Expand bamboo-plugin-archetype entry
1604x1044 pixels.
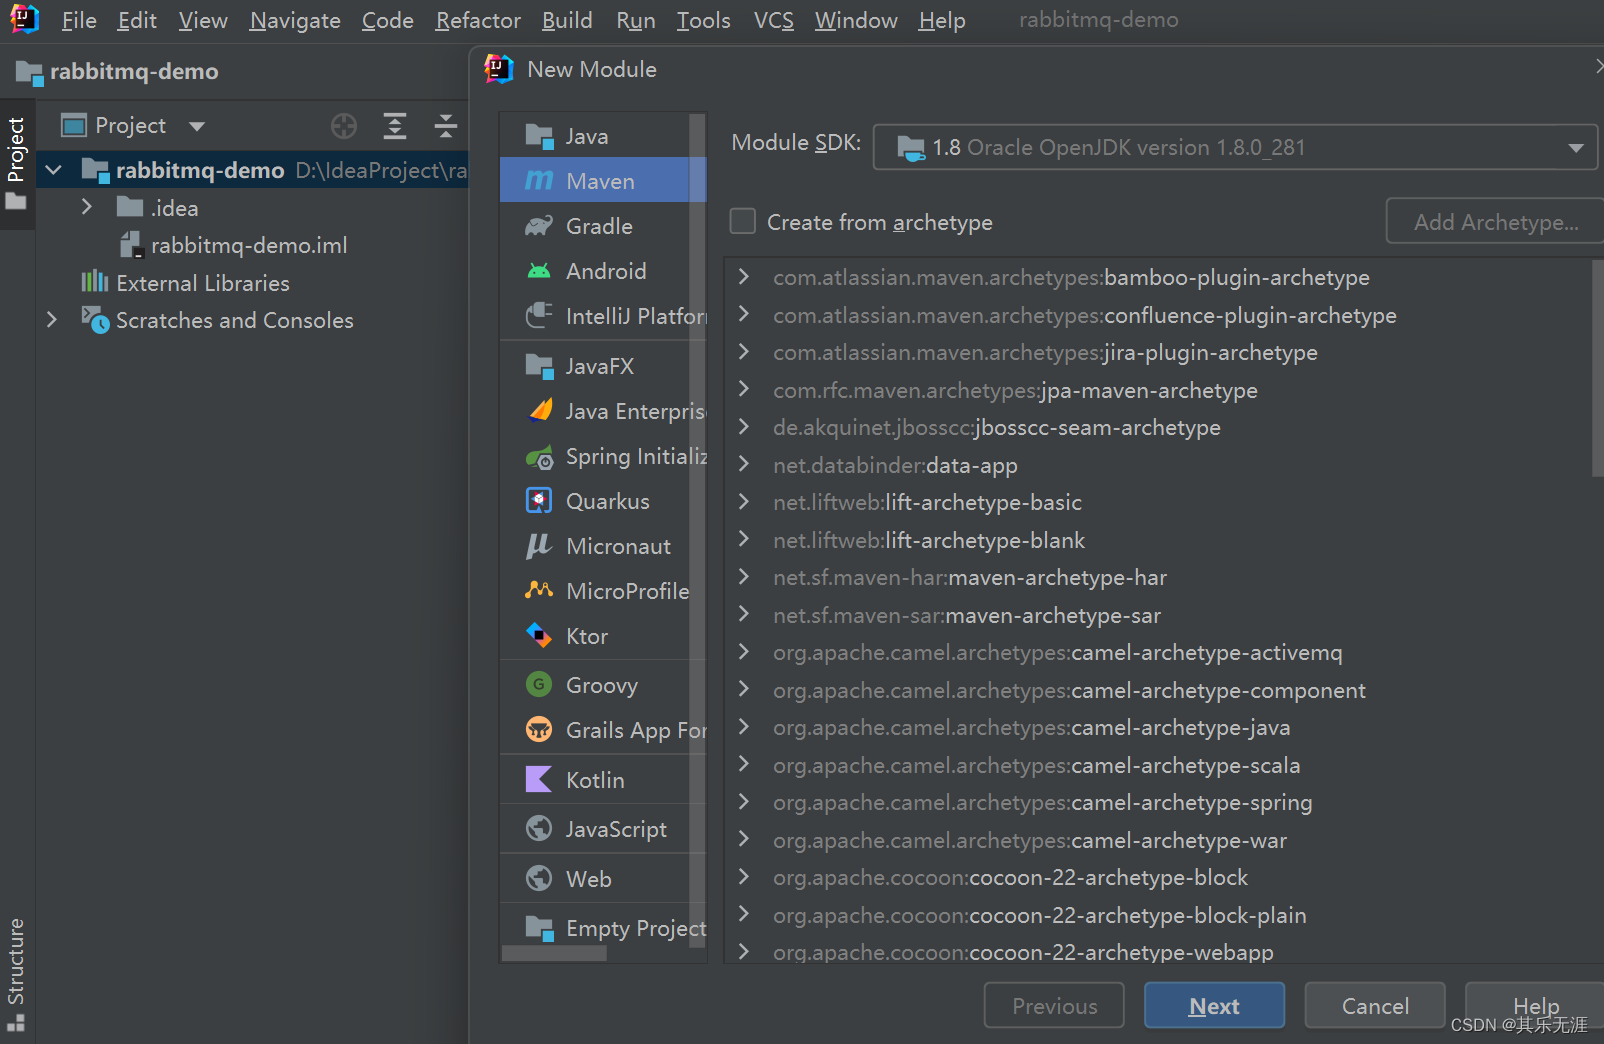[744, 277]
